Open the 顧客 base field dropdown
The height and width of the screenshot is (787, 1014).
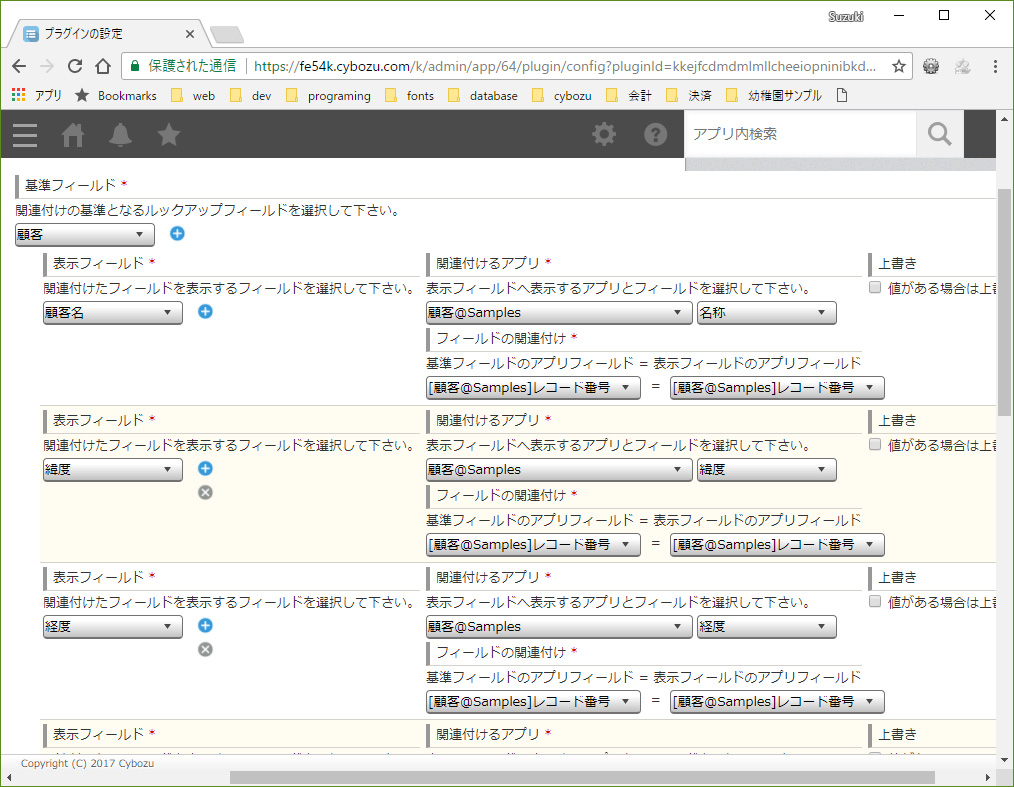pyautogui.click(x=85, y=235)
